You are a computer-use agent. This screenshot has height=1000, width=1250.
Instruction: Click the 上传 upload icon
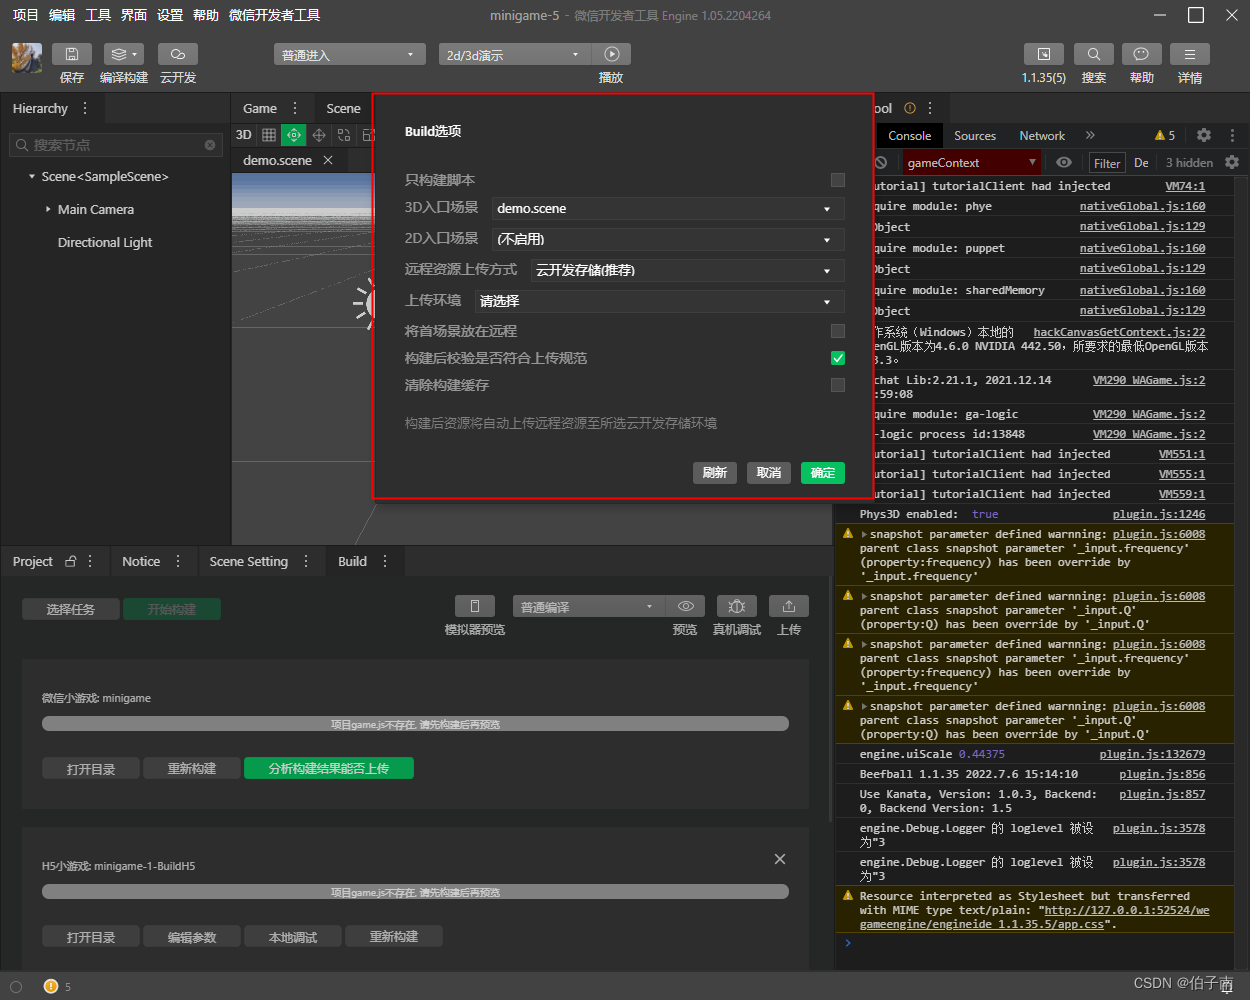tap(789, 606)
